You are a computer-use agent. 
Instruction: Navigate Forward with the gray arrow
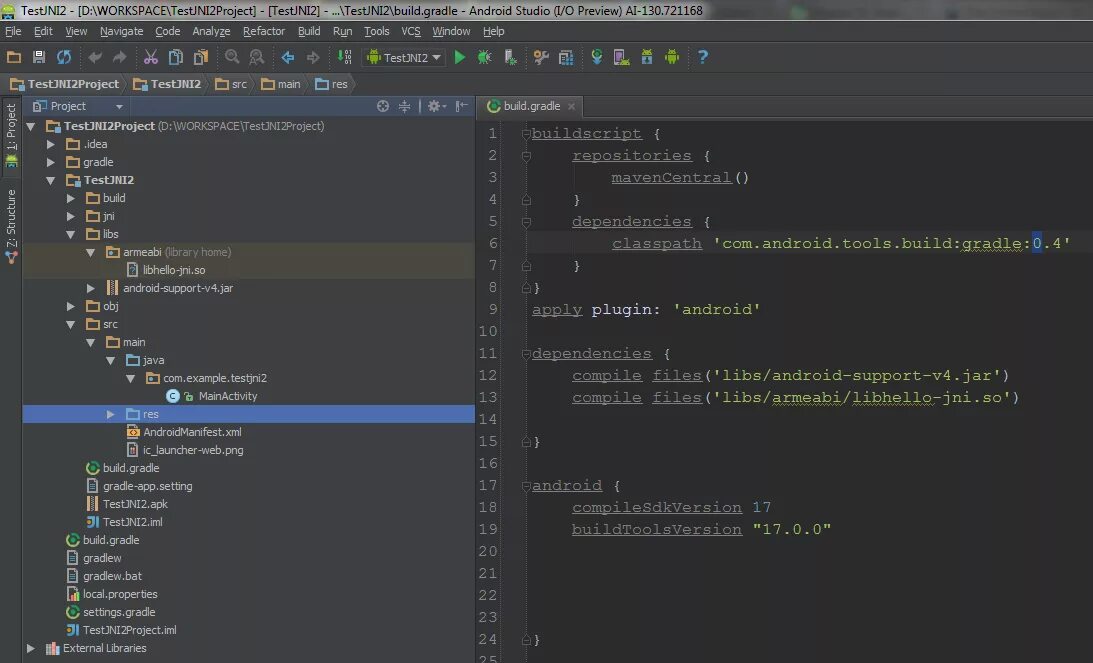[313, 57]
